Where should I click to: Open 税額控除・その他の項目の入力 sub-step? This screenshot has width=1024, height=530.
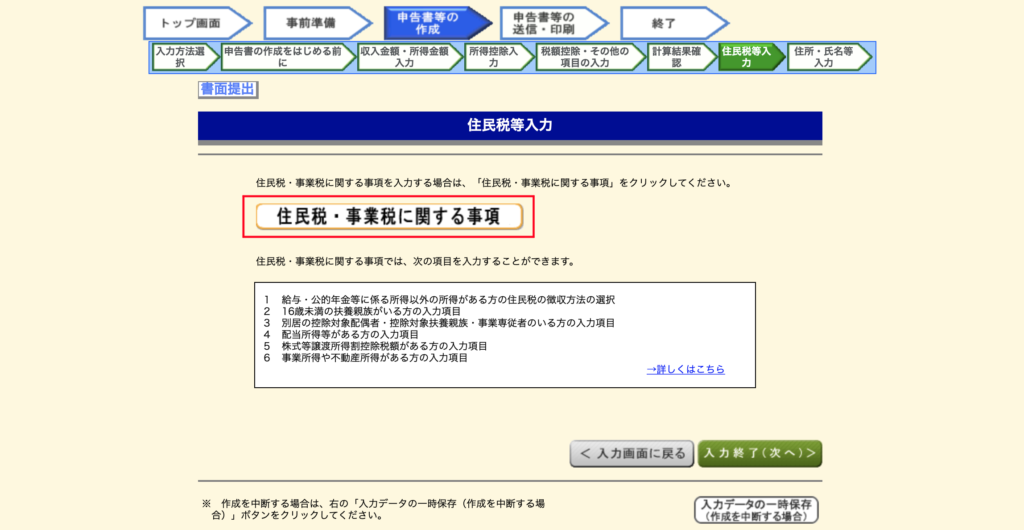587,56
